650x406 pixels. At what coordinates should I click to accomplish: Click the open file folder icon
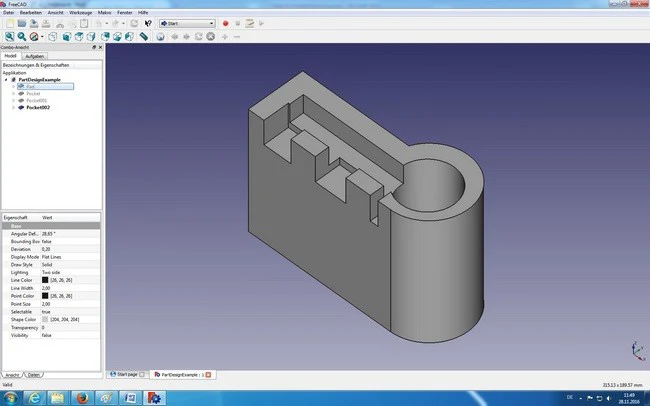point(22,24)
